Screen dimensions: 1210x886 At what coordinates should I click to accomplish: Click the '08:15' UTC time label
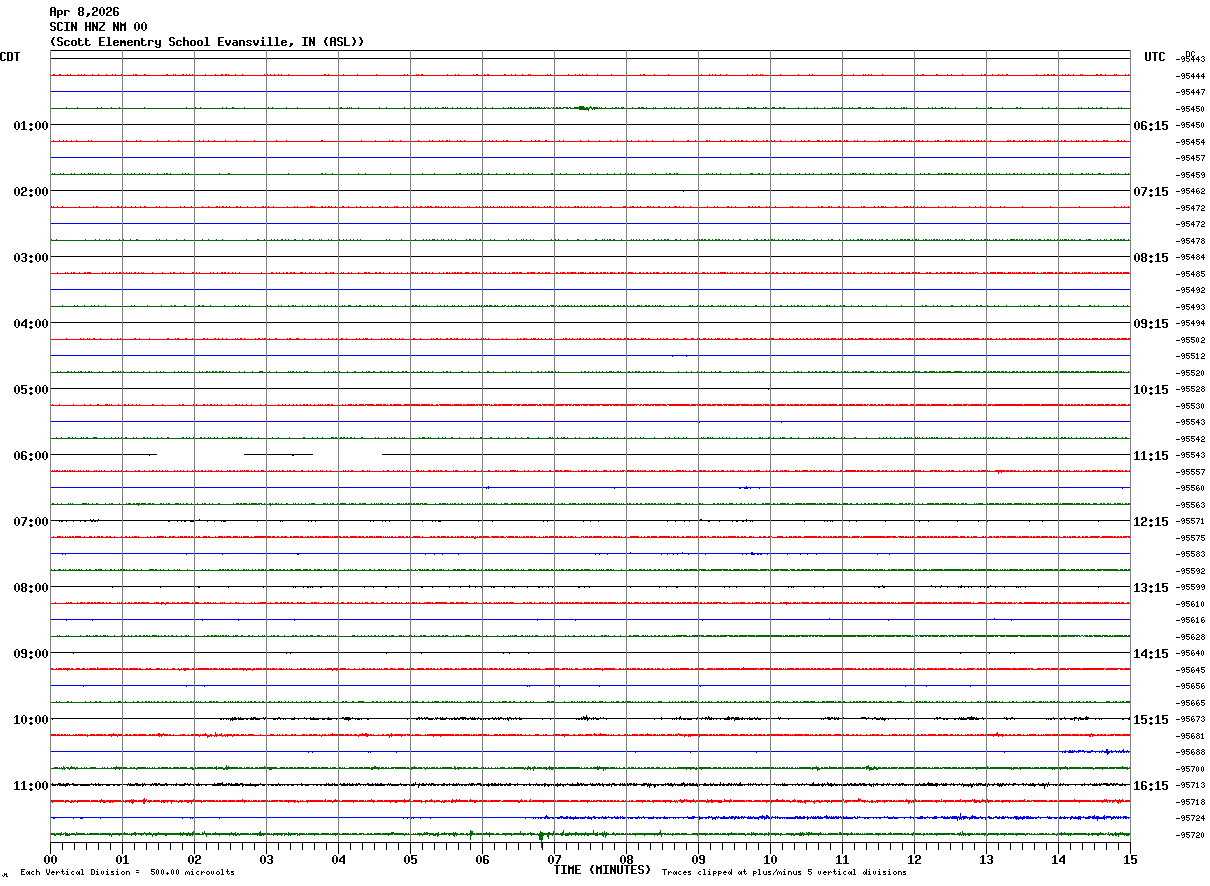pos(1151,258)
